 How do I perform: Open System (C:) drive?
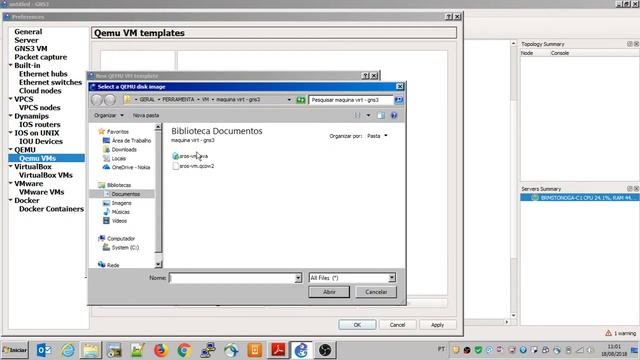pos(121,247)
